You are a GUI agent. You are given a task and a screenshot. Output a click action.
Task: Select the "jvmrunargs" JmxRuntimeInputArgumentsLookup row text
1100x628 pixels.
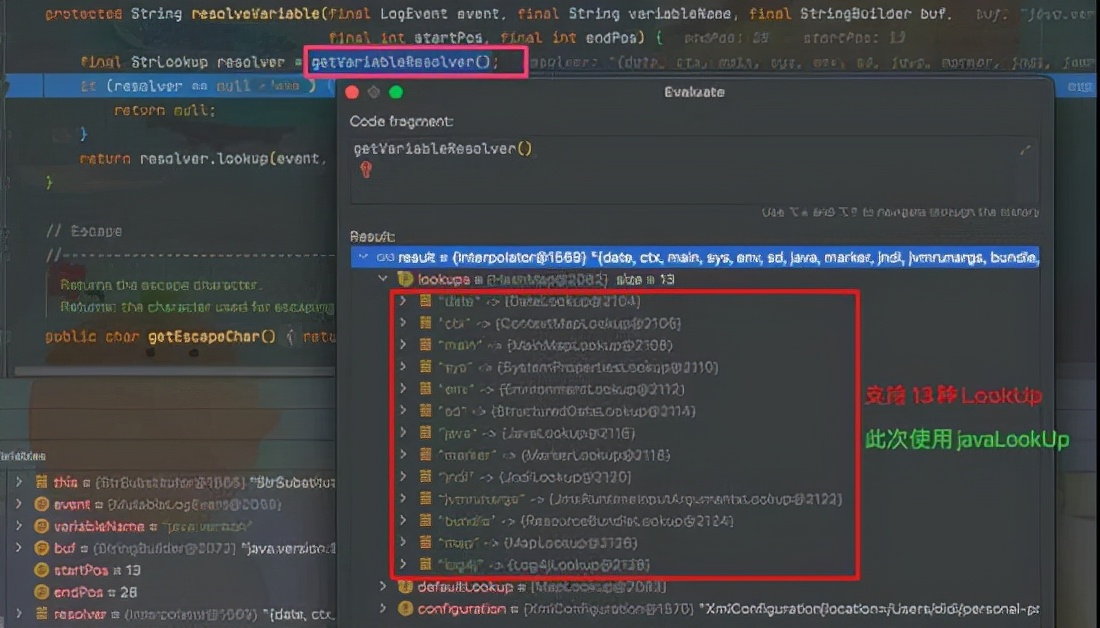(640, 499)
